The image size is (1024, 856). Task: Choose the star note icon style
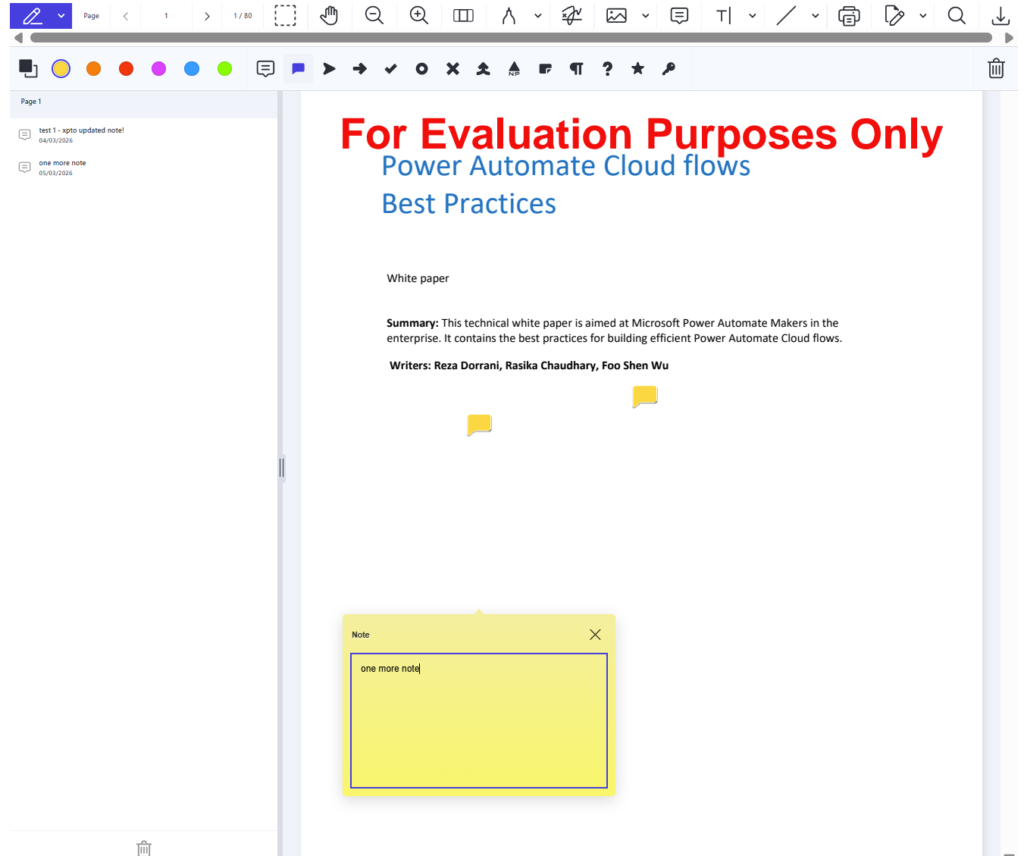pos(638,69)
